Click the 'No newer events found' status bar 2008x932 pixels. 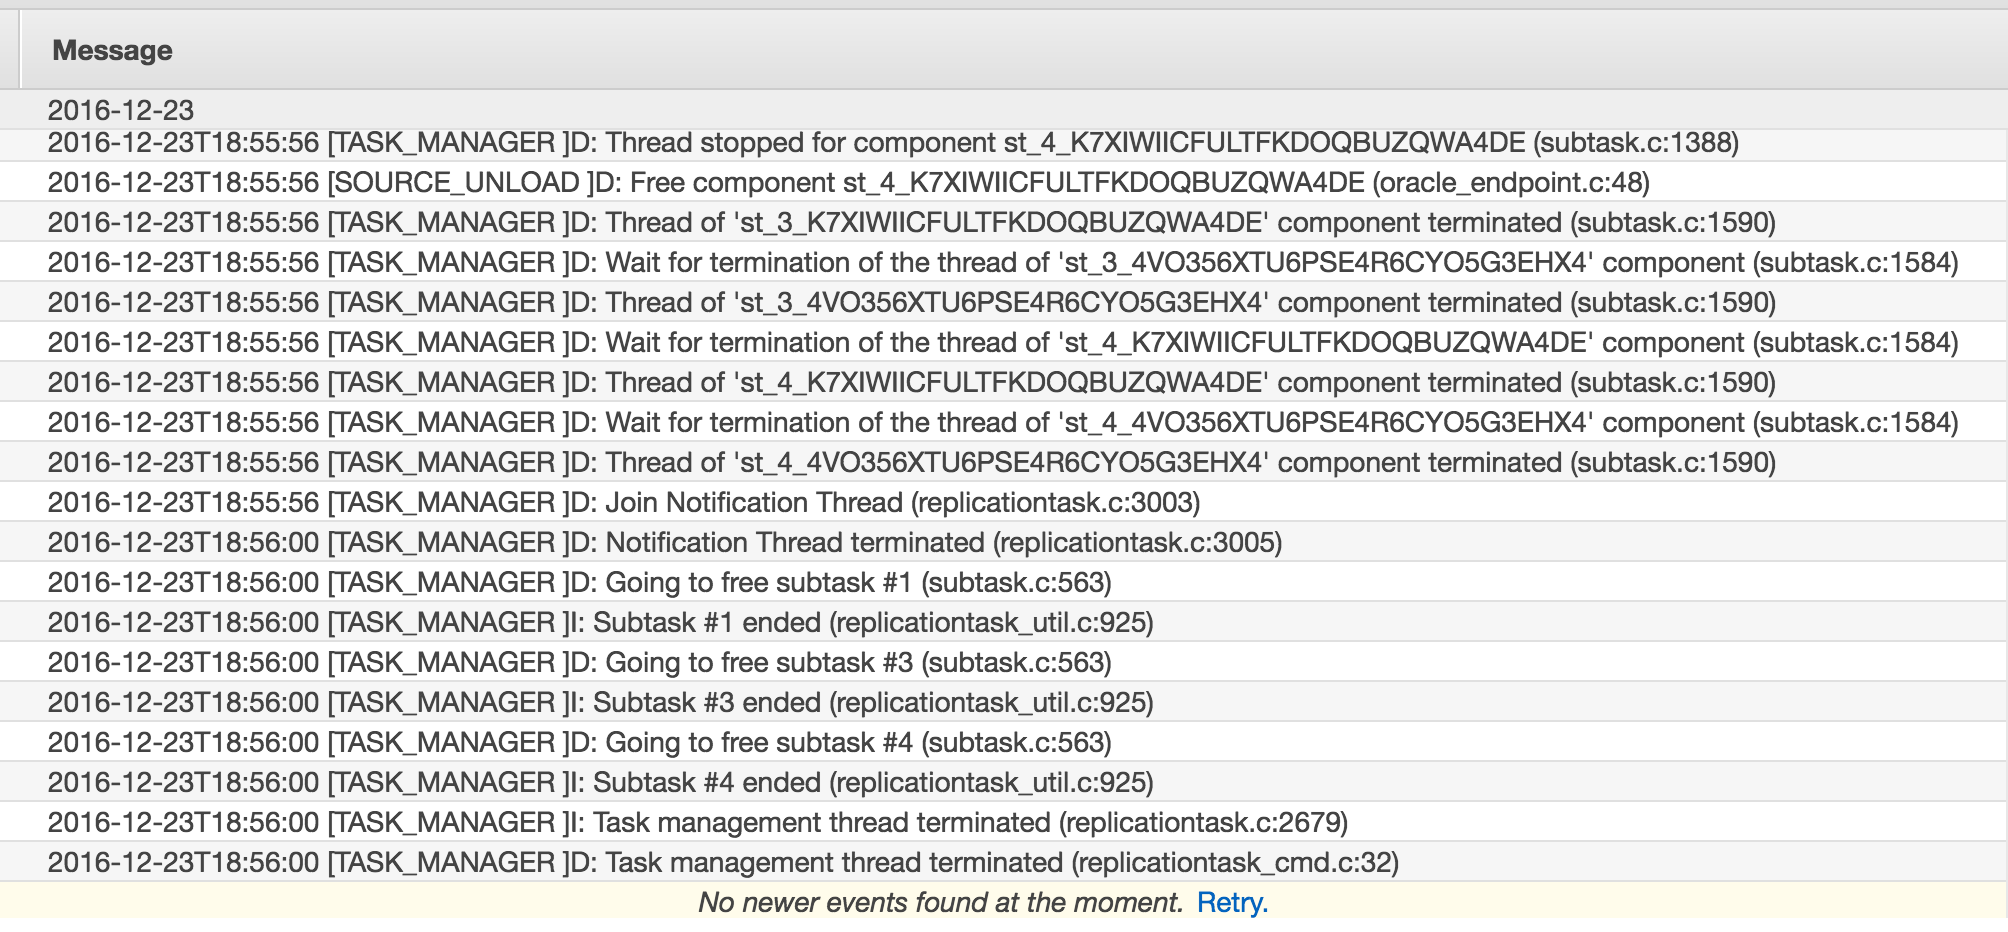click(x=940, y=902)
